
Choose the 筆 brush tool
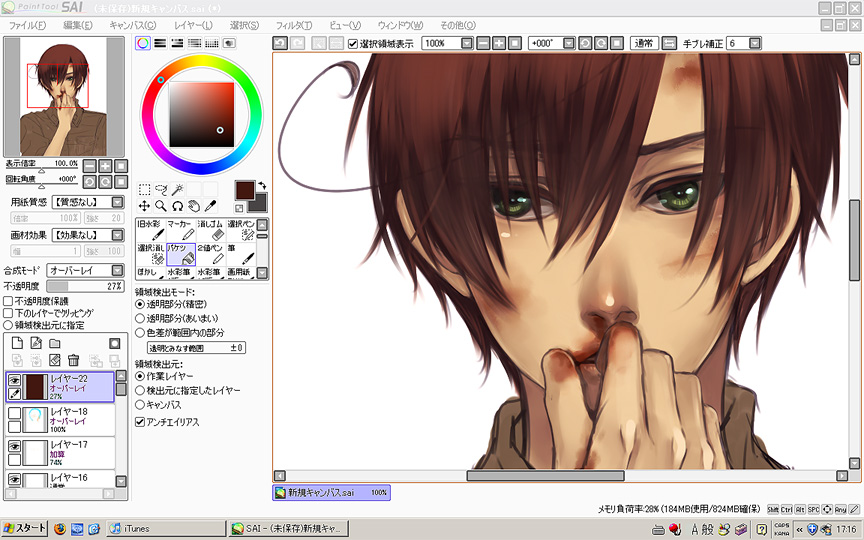241,255
